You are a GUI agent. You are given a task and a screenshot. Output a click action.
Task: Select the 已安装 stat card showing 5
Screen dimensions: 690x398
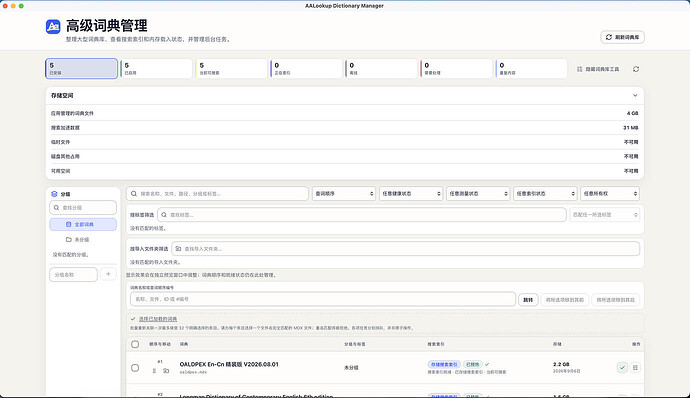pyautogui.click(x=81, y=69)
